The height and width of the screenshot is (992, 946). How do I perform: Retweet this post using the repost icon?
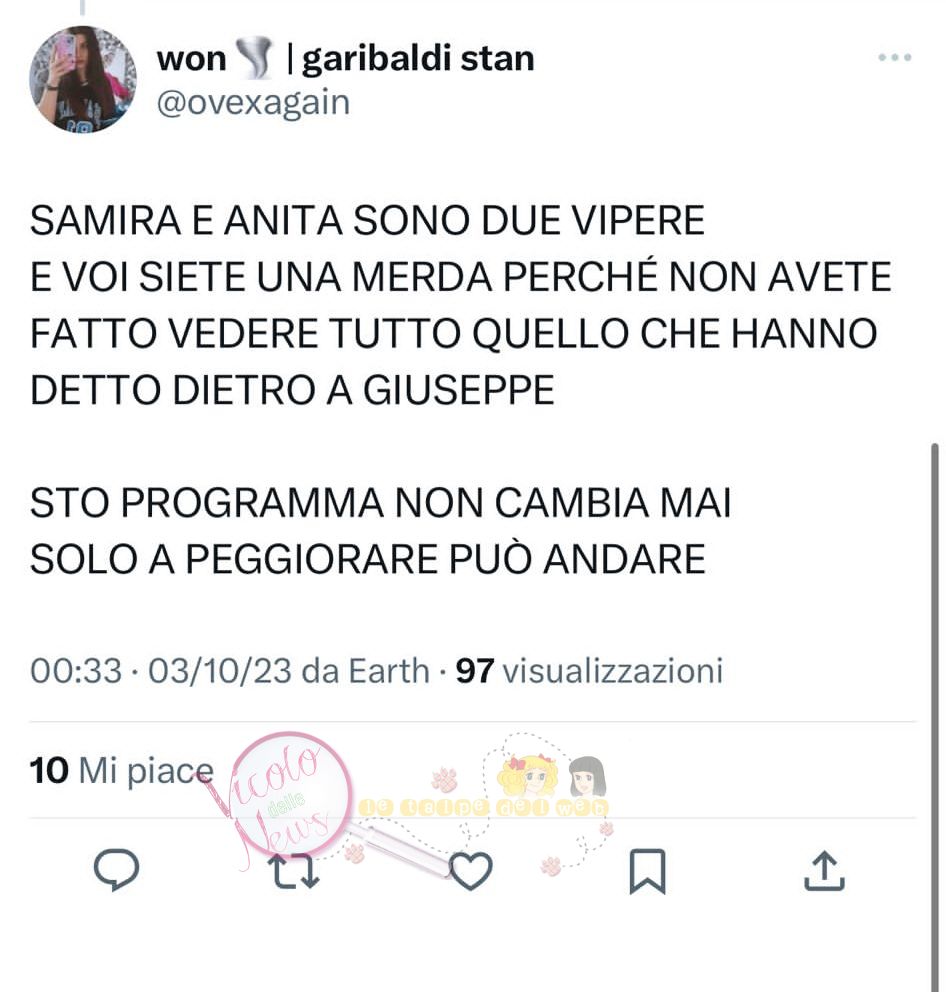(294, 871)
